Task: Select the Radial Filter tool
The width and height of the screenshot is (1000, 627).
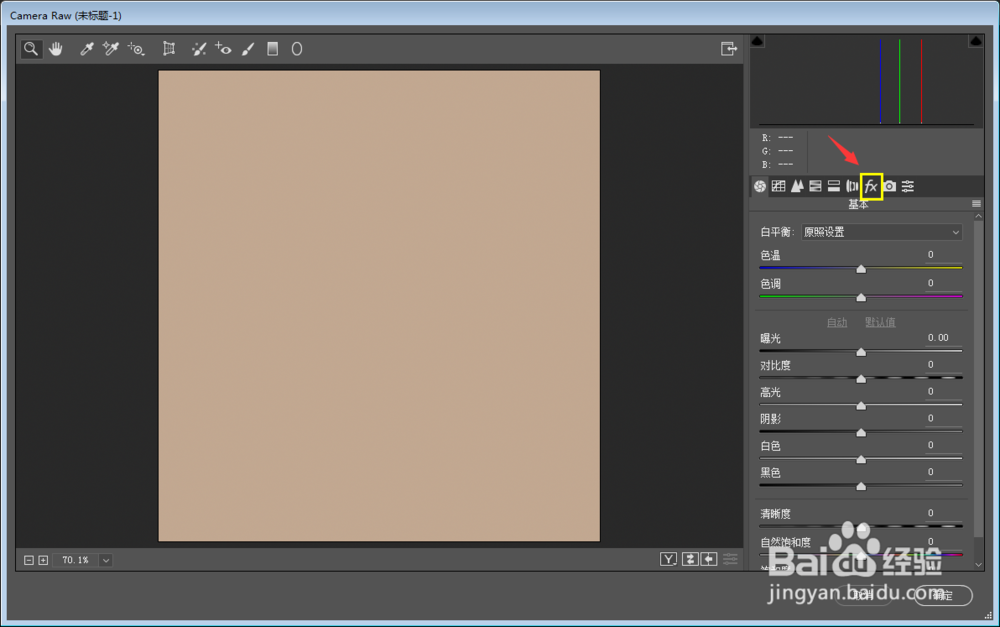Action: [297, 48]
